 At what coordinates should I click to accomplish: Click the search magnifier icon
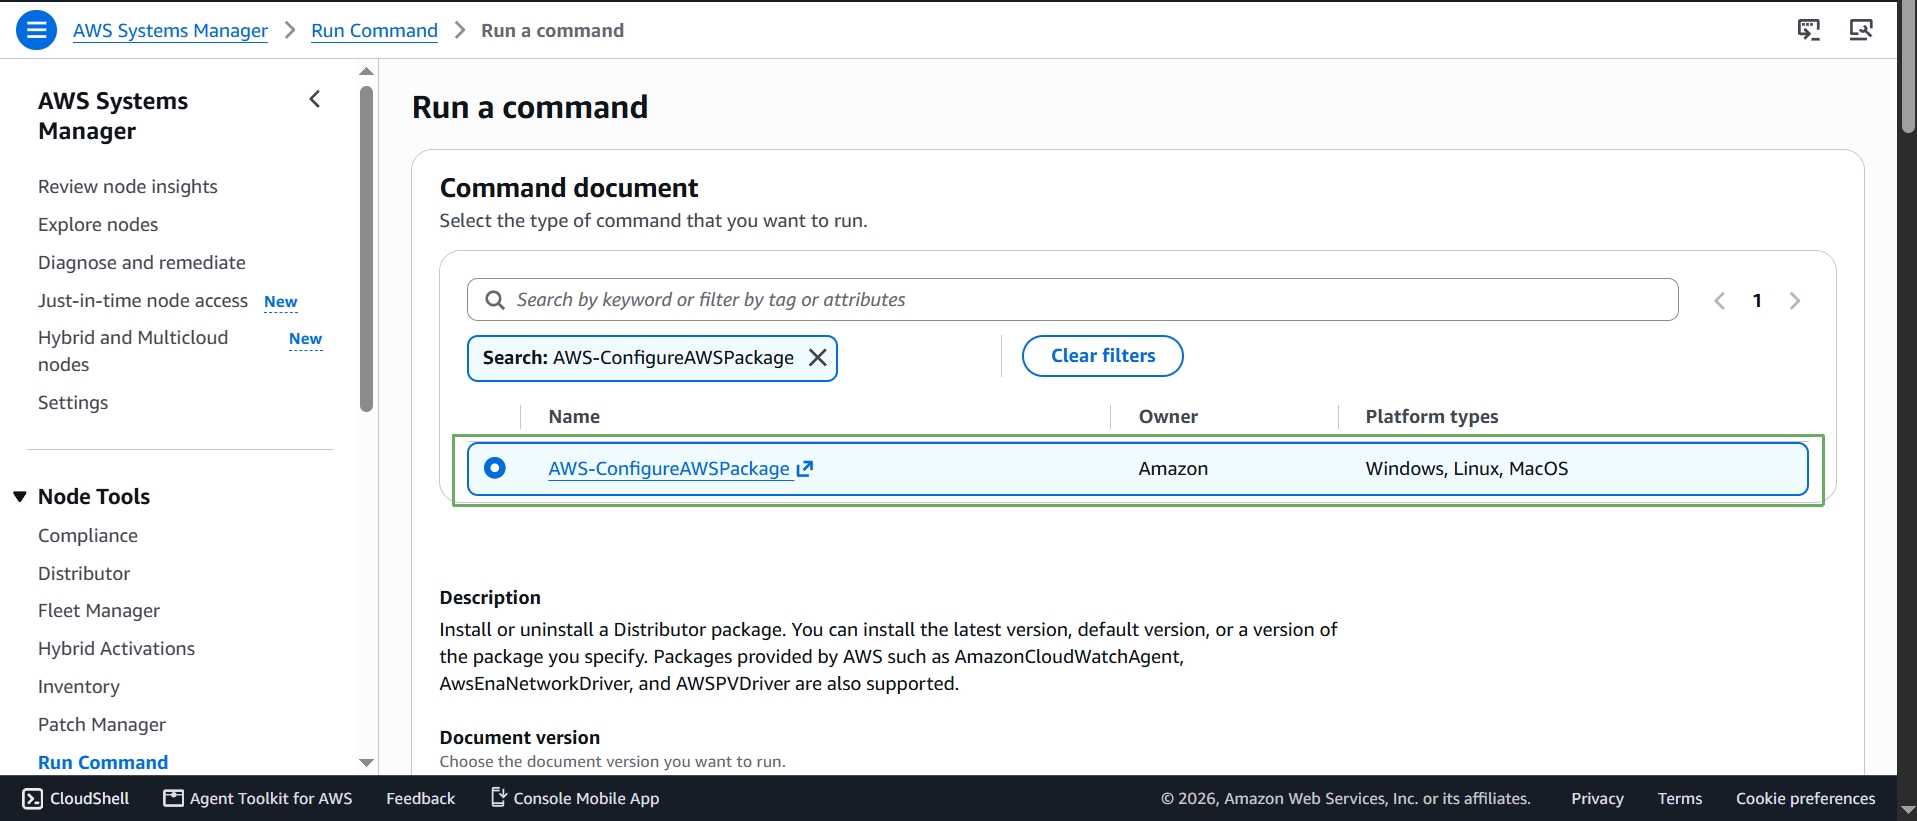tap(494, 300)
